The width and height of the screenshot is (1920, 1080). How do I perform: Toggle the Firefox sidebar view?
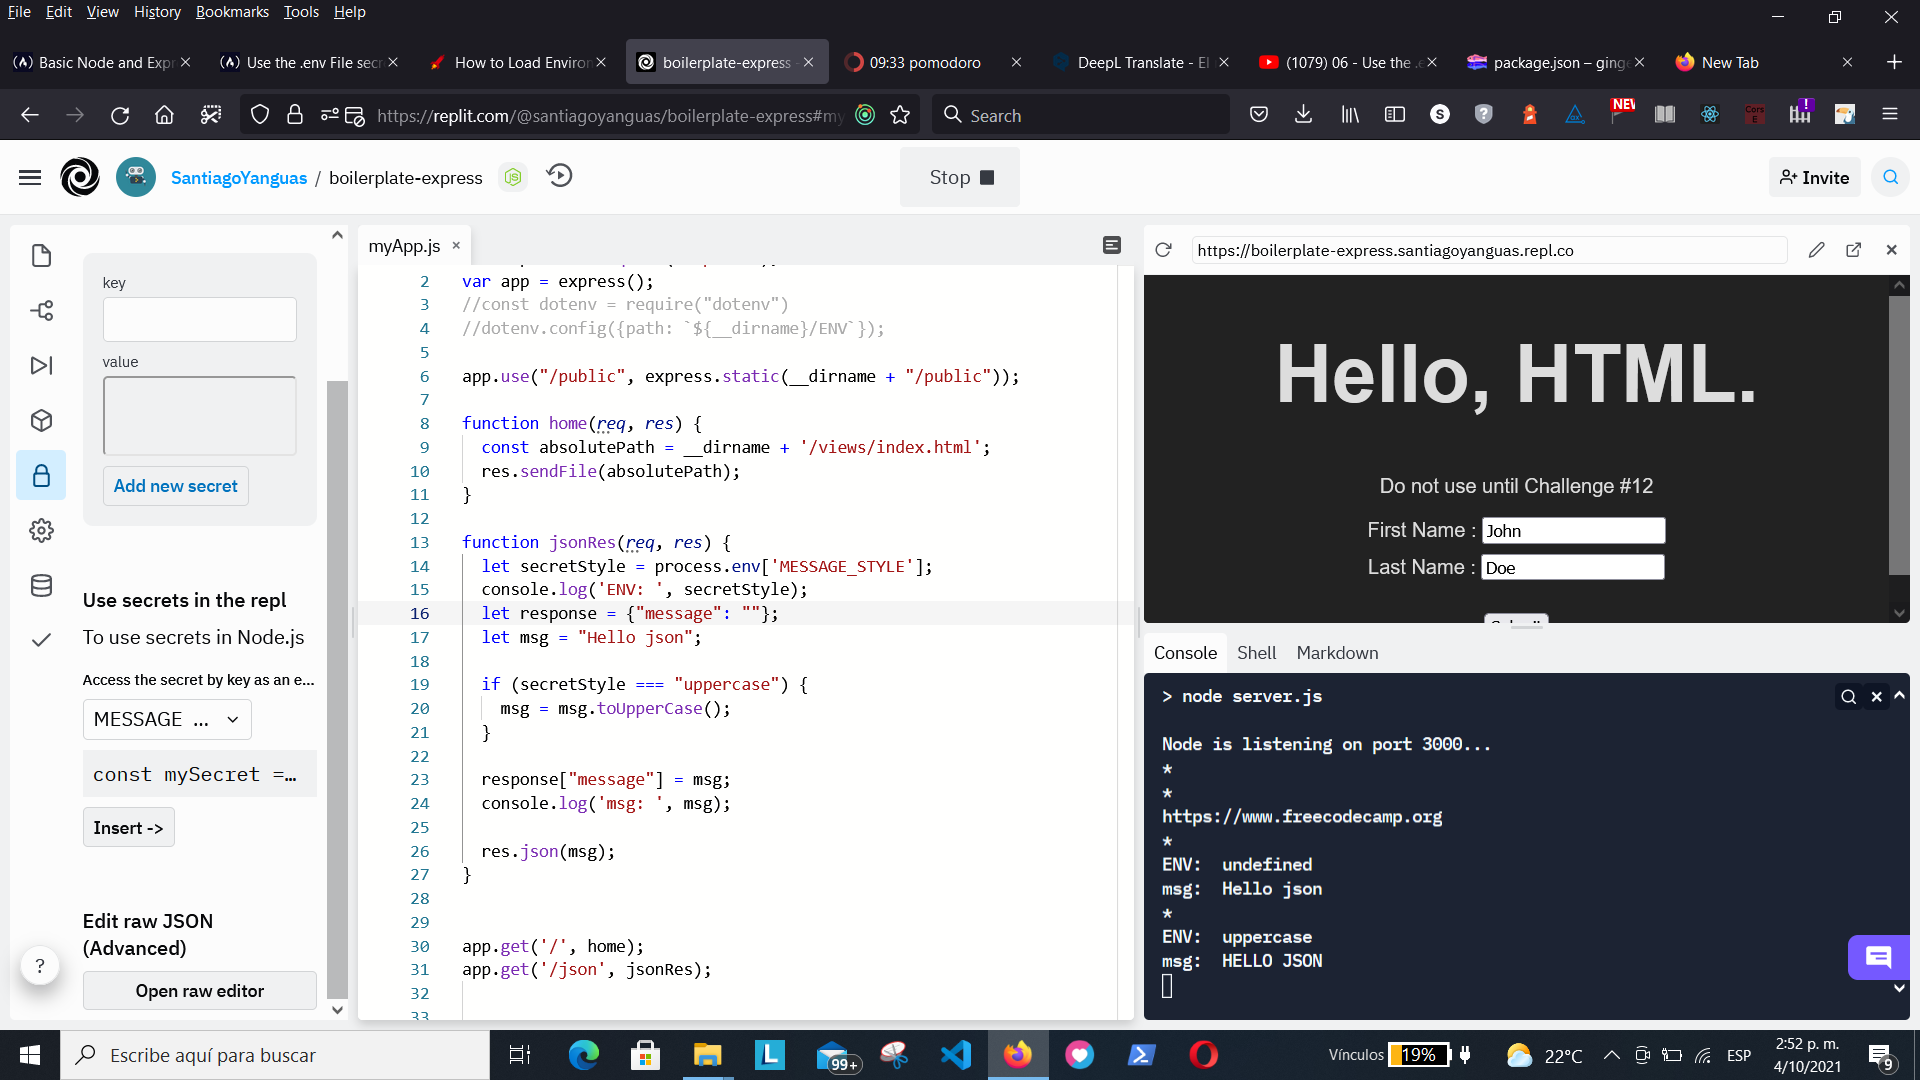pos(1395,115)
